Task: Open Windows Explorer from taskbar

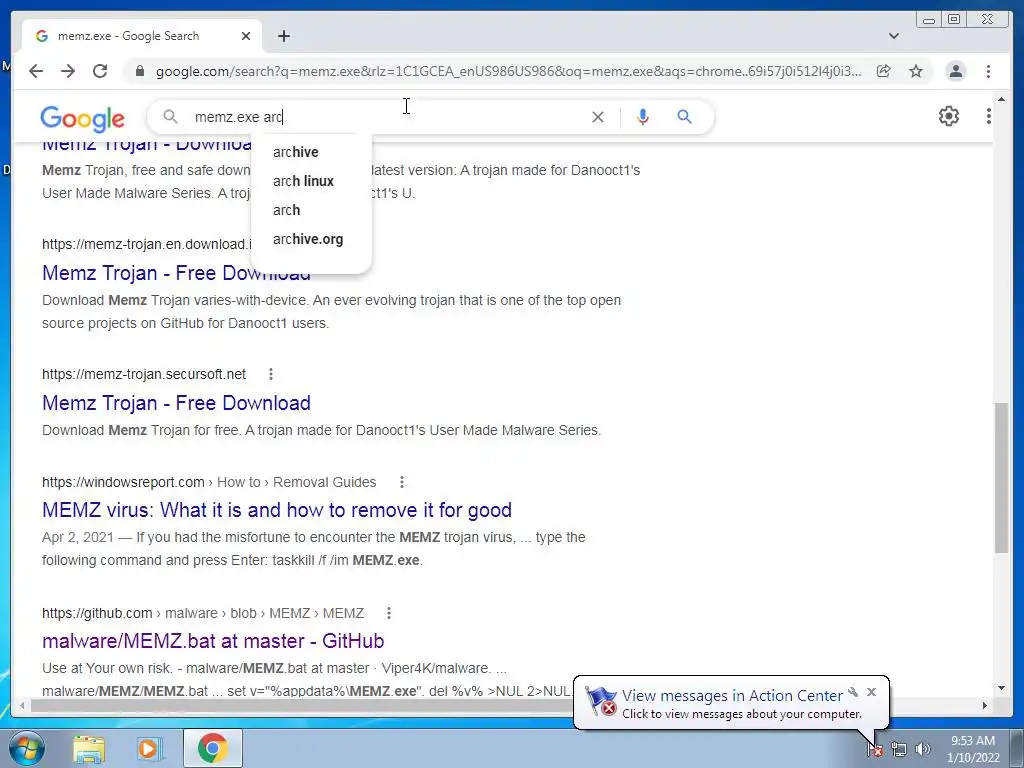Action: 89,748
